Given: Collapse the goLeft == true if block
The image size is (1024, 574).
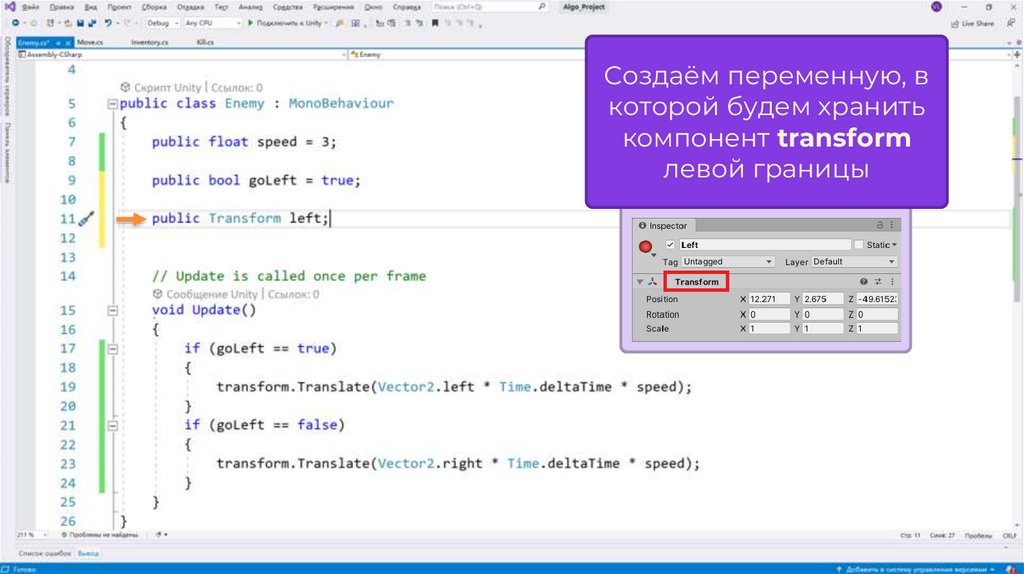Looking at the screenshot, I should tap(112, 349).
